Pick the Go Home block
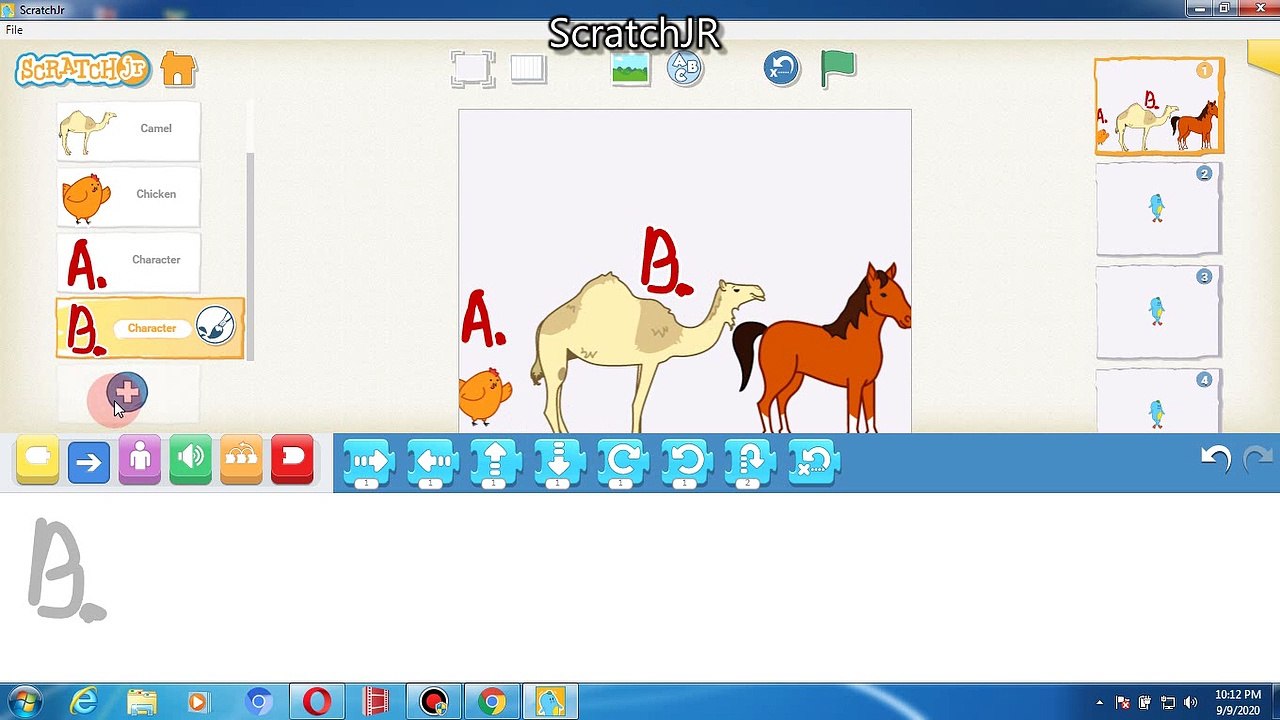The width and height of the screenshot is (1280, 720). (814, 463)
